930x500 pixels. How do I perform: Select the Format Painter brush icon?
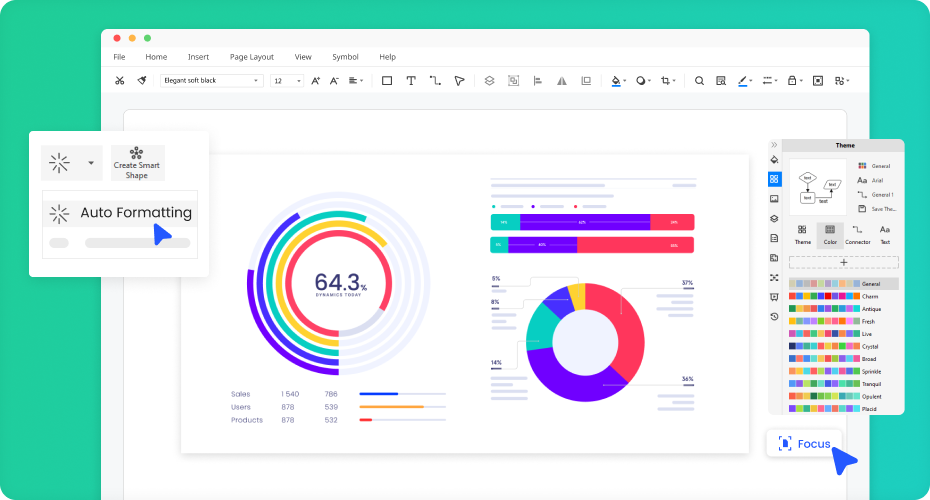[x=142, y=81]
